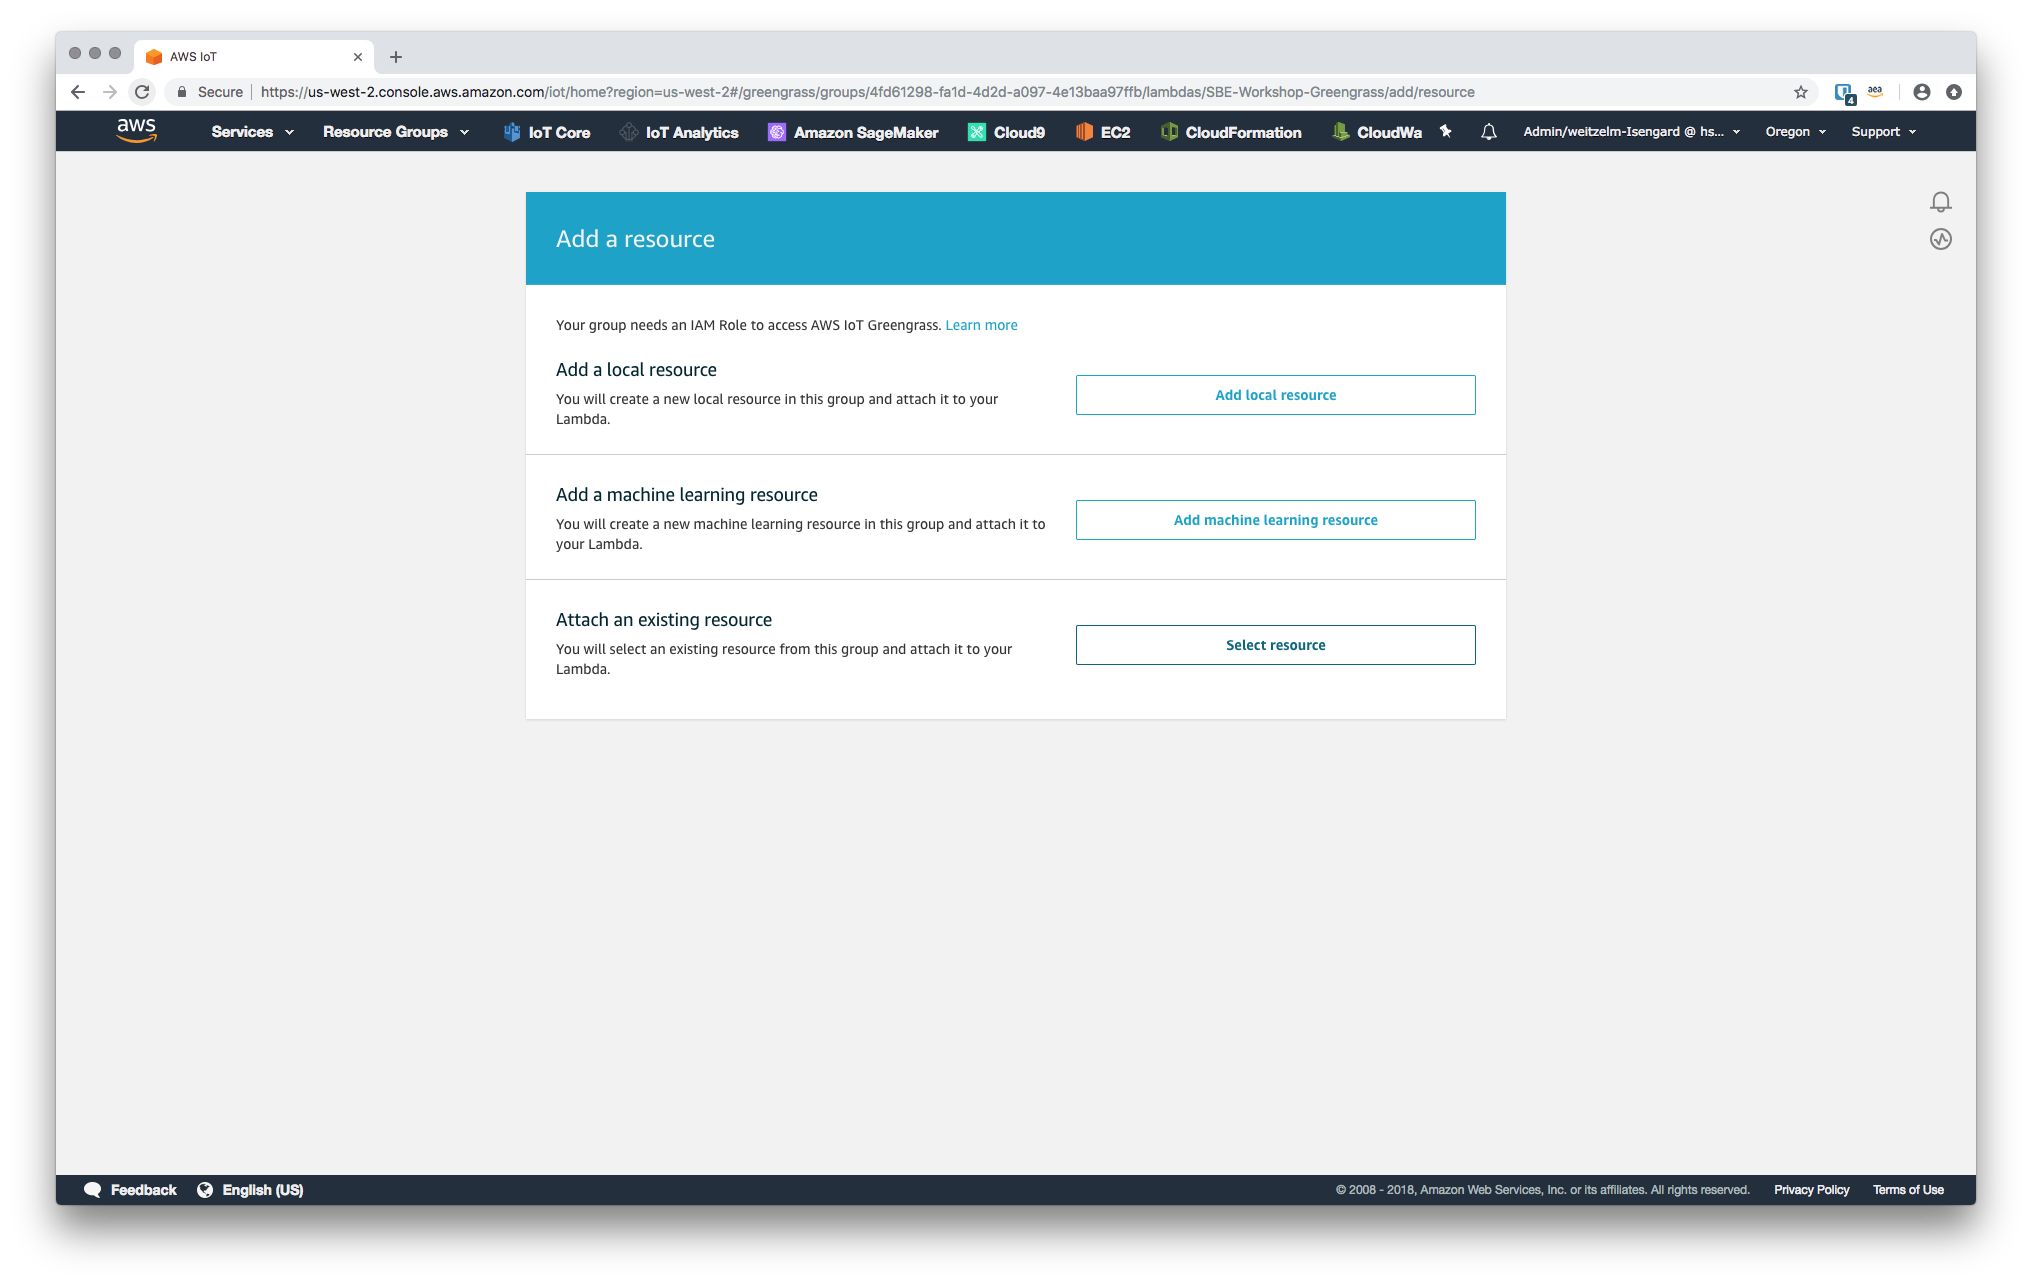The image size is (2032, 1285).
Task: Open the activity monitor icon on right
Action: pyautogui.click(x=1940, y=239)
